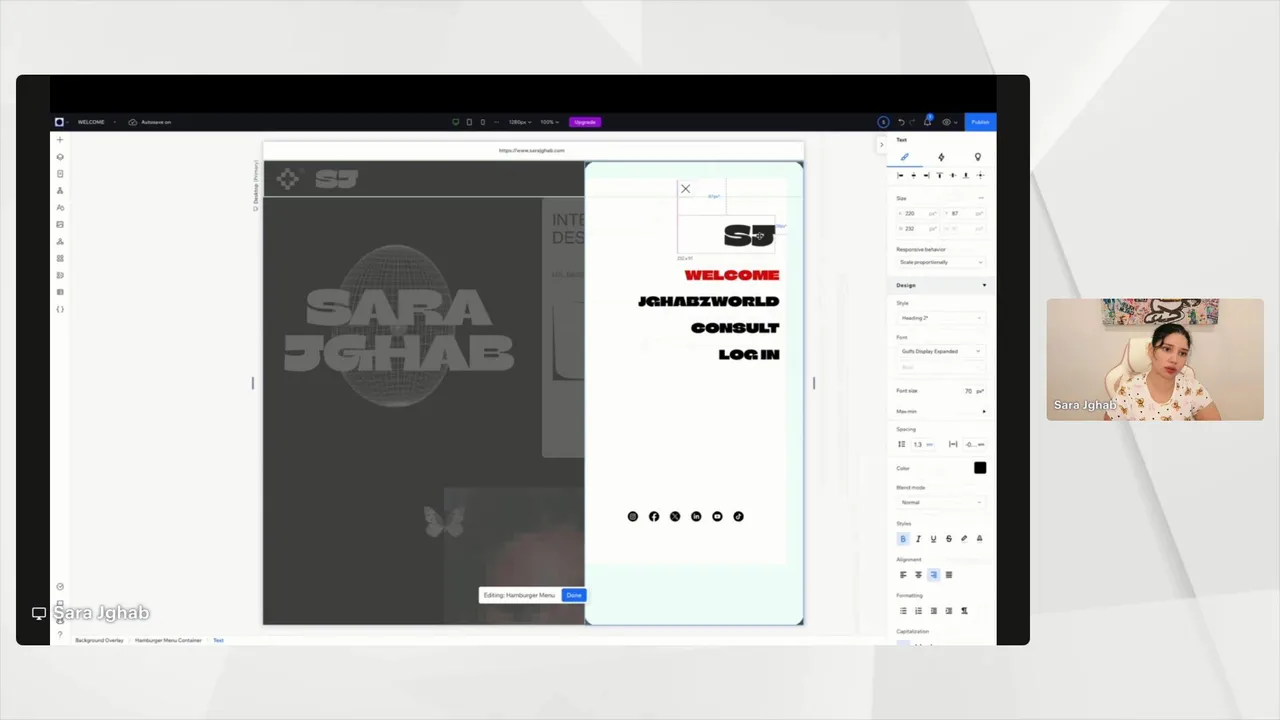The height and width of the screenshot is (720, 1280).
Task: Open Responsive behavior Scale proportionally dropdown
Action: tap(940, 262)
